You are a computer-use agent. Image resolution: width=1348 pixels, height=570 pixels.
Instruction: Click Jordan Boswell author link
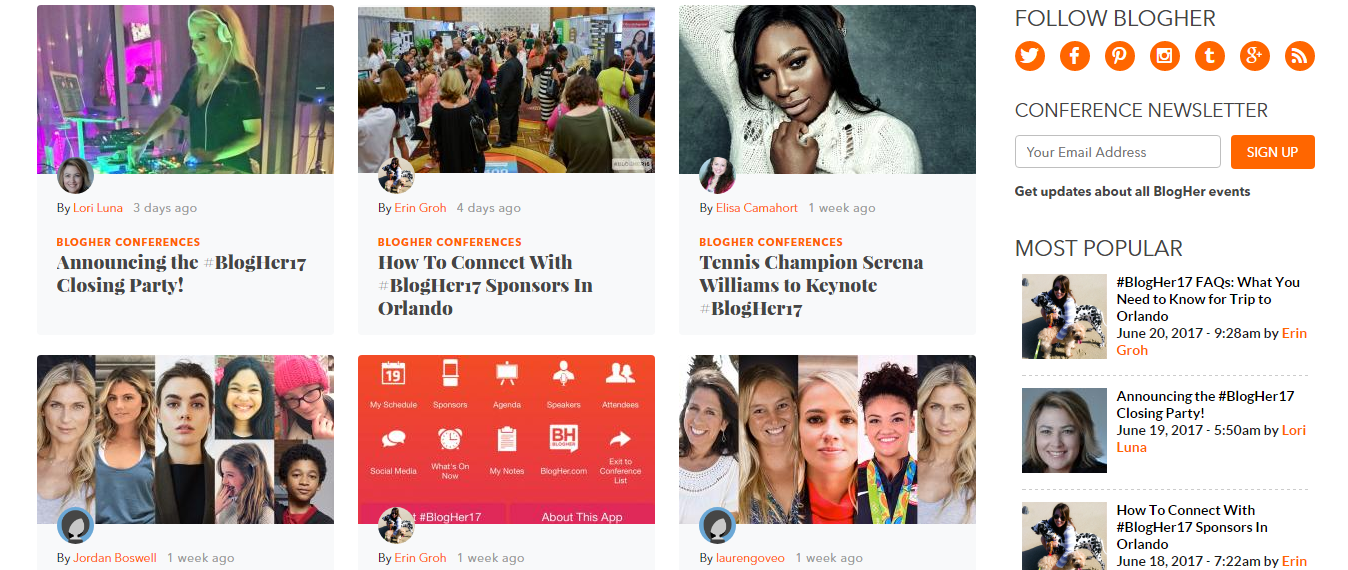point(115,558)
